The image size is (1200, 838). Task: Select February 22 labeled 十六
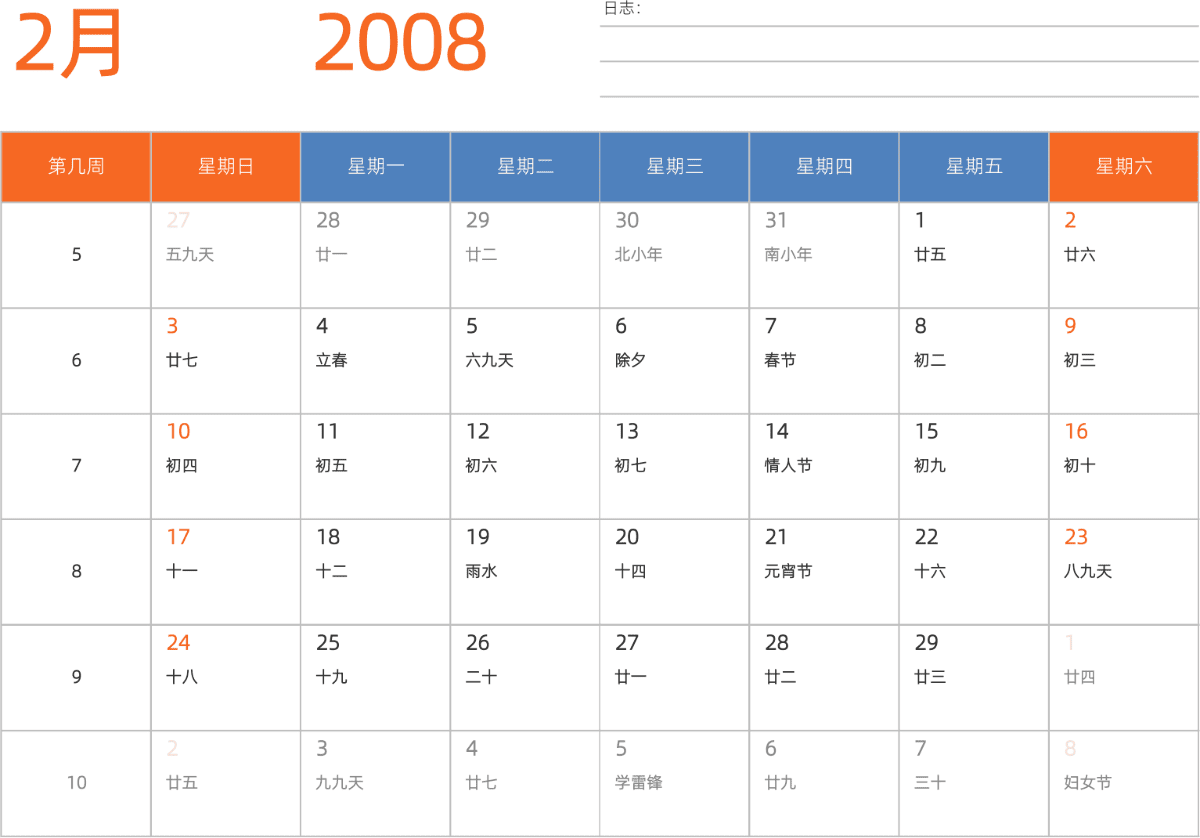[x=974, y=572]
